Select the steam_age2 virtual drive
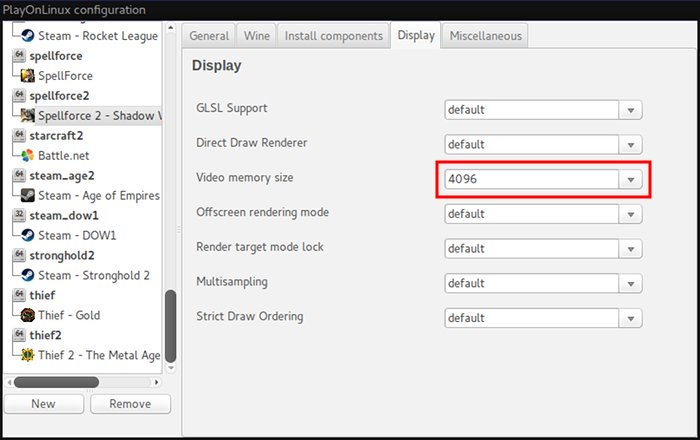Viewport: 700px width, 440px height. [x=62, y=176]
